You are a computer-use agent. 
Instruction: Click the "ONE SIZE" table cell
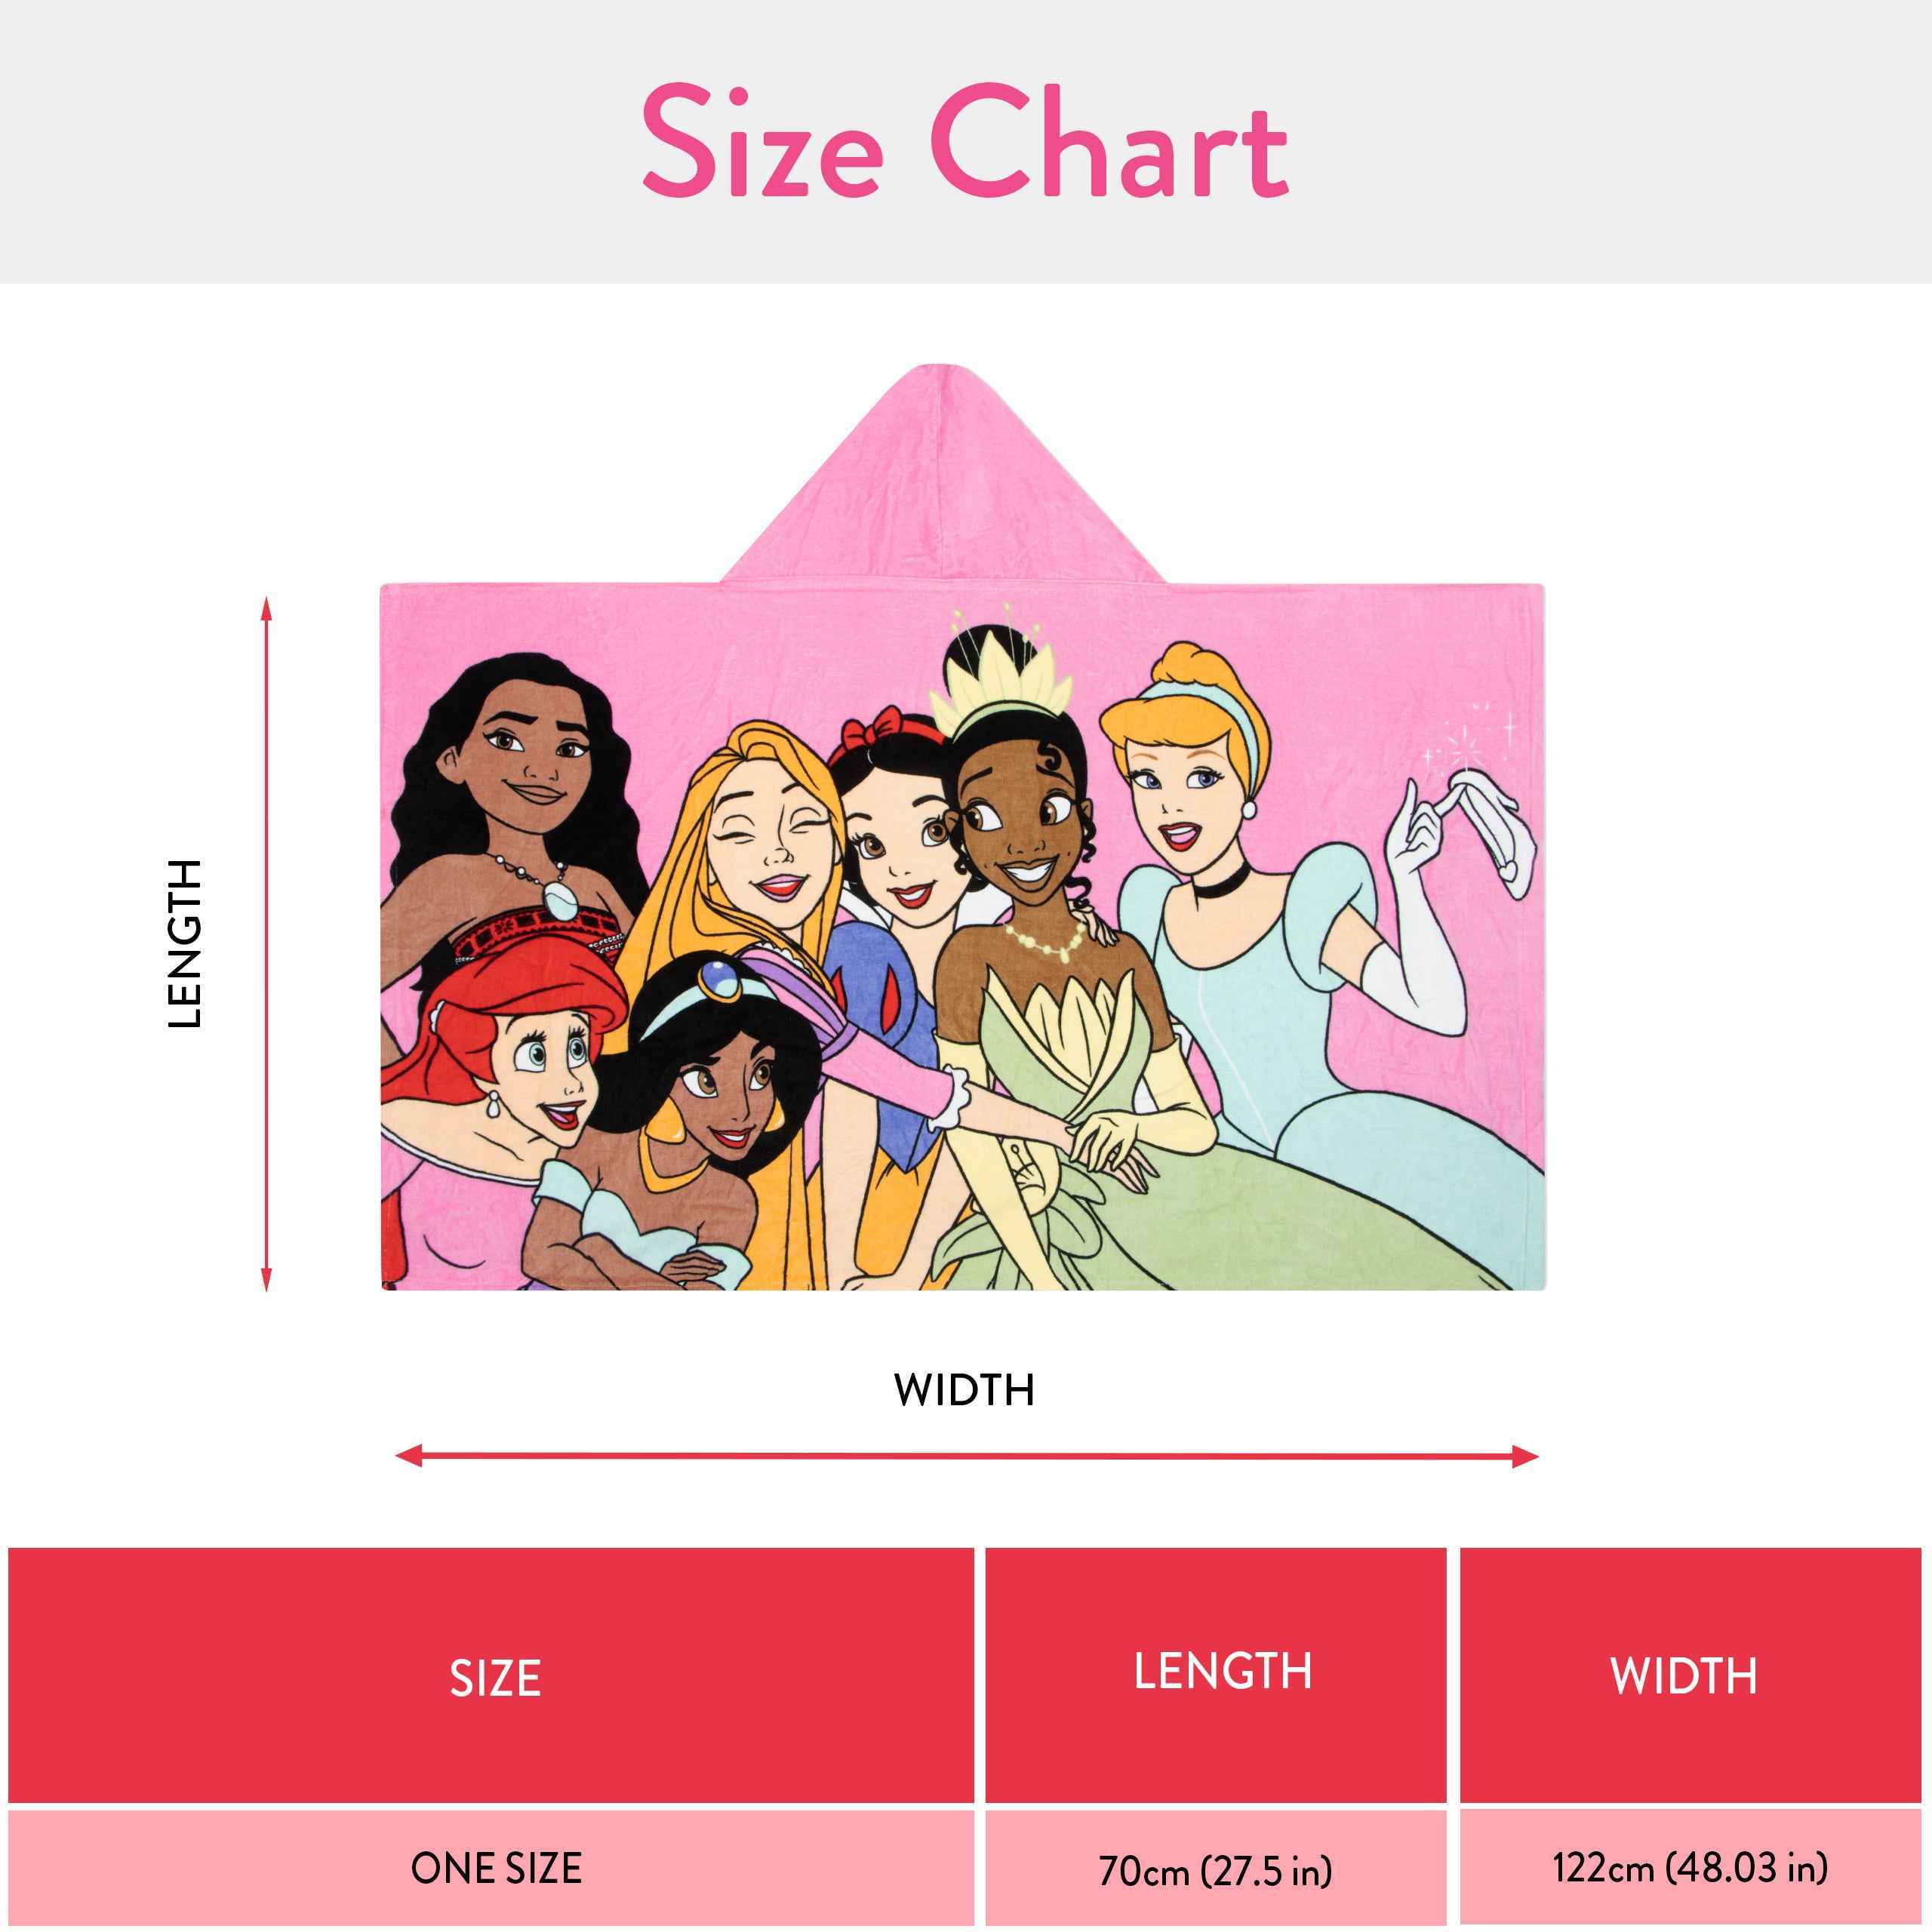(x=496, y=1868)
